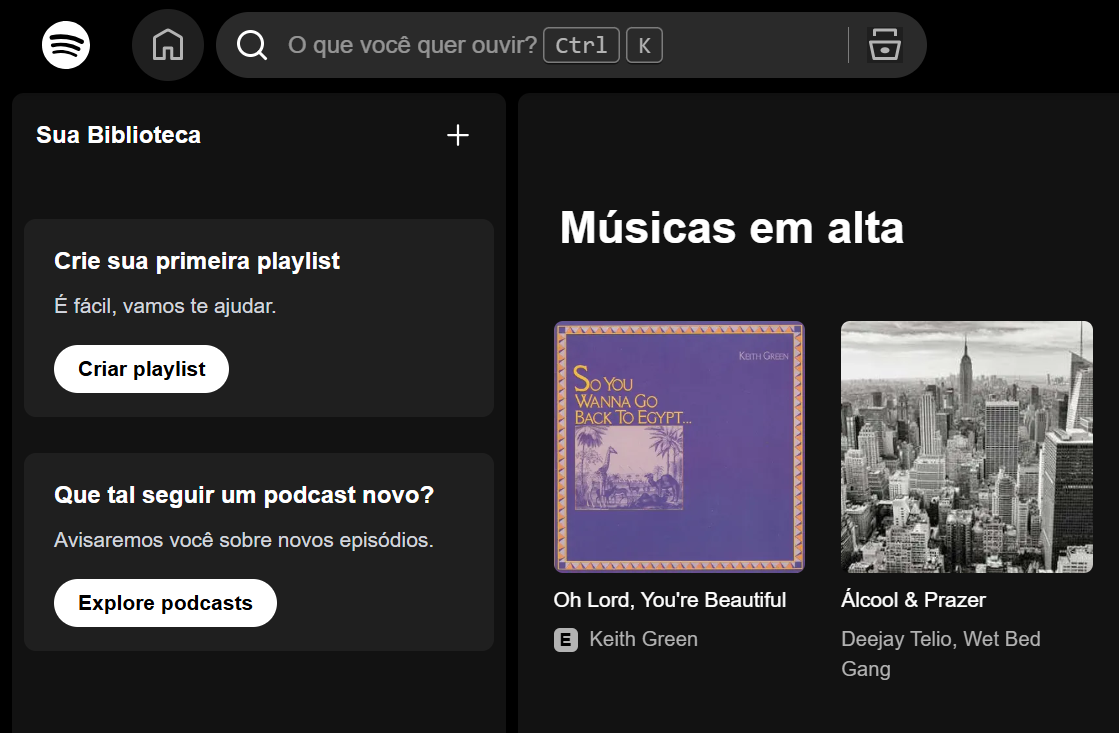Open the Sua Biblioteca heading
1119x733 pixels.
118,135
